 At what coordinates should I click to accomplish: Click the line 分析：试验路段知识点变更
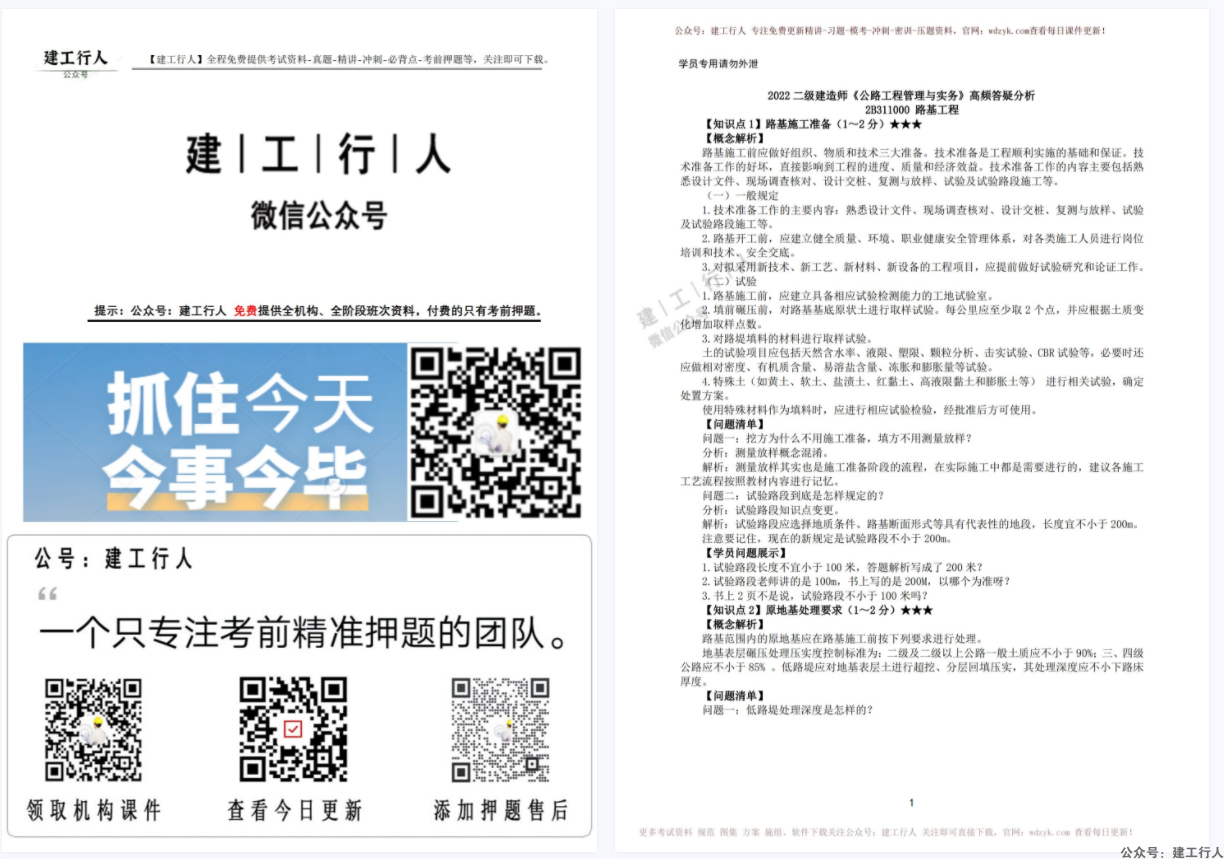772,510
